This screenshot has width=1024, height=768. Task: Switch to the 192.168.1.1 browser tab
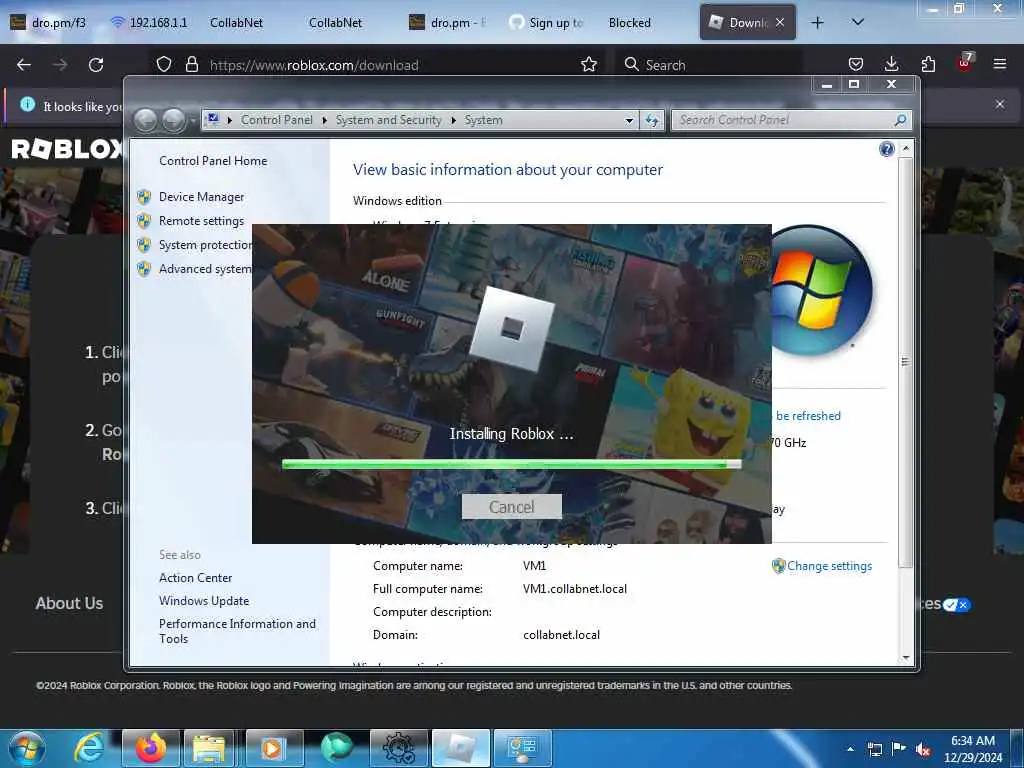(x=149, y=23)
